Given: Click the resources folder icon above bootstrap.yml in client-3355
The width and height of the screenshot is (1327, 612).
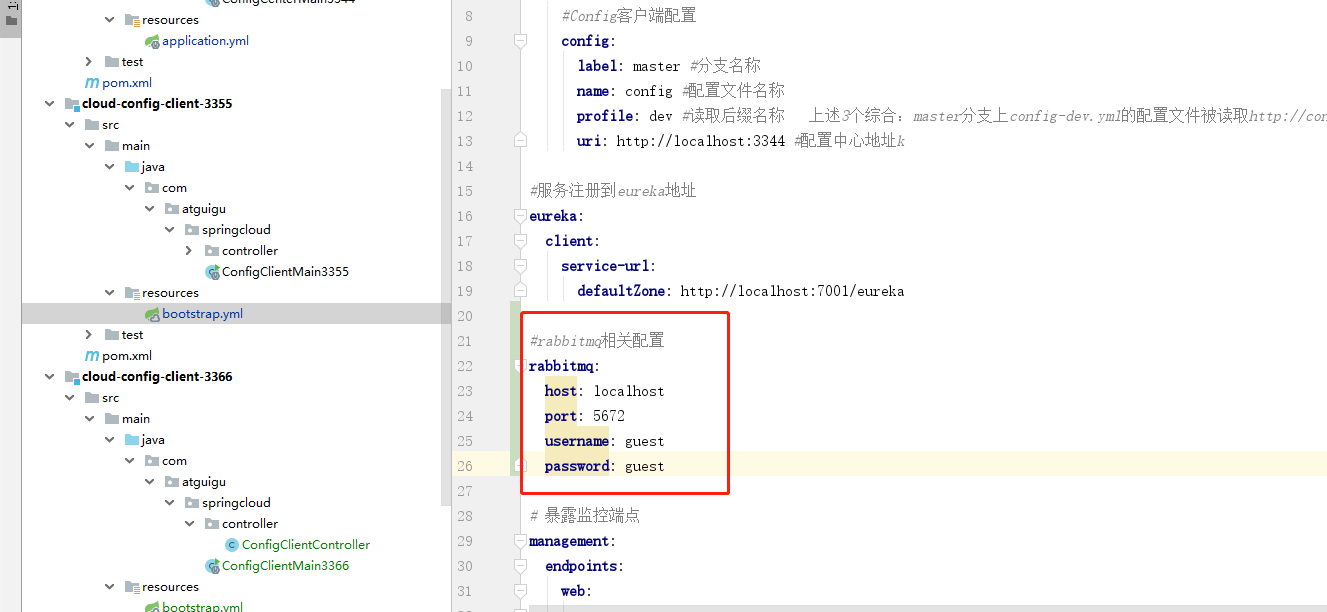Looking at the screenshot, I should (x=131, y=293).
